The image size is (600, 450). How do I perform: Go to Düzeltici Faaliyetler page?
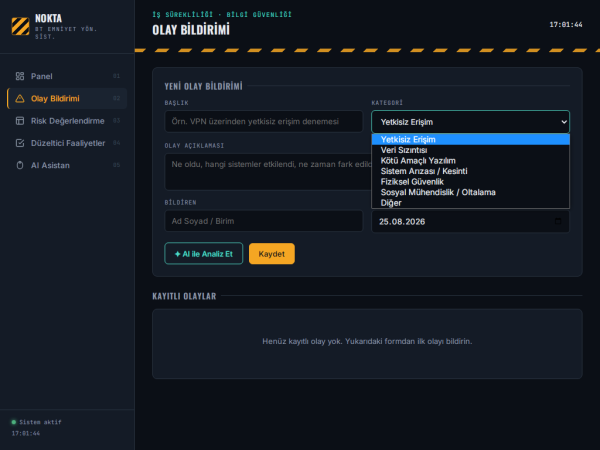(x=67, y=143)
